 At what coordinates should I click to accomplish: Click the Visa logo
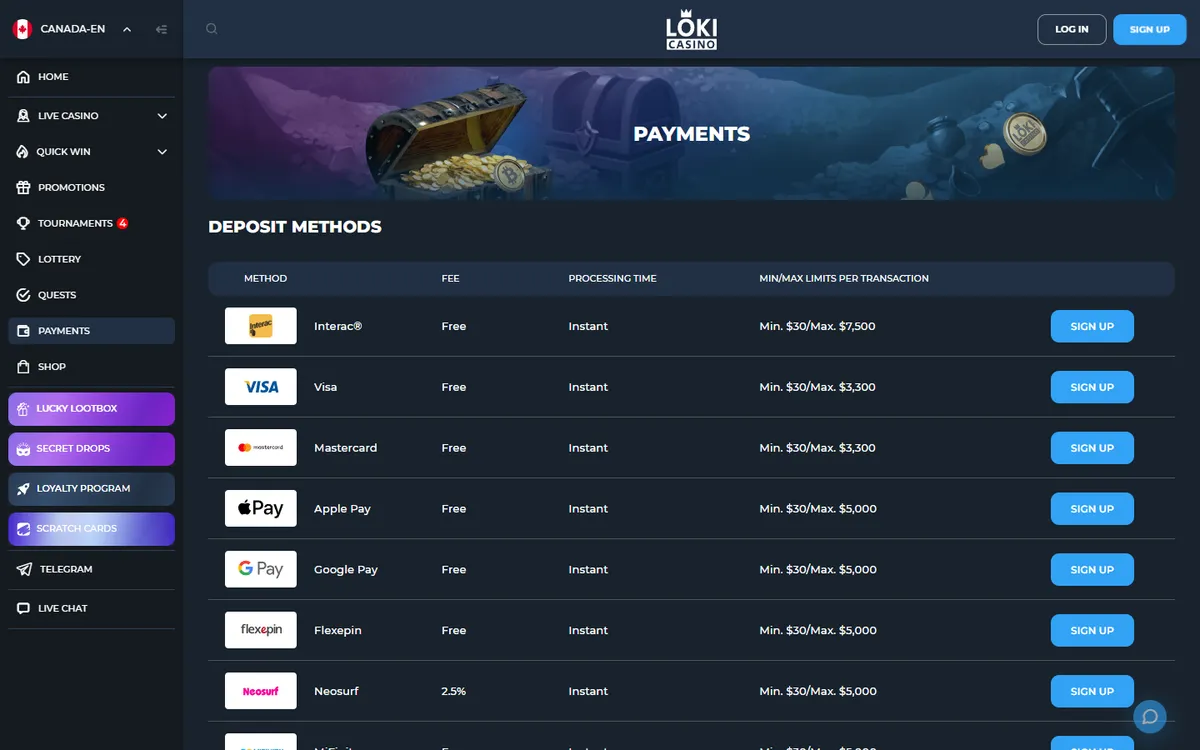click(261, 387)
